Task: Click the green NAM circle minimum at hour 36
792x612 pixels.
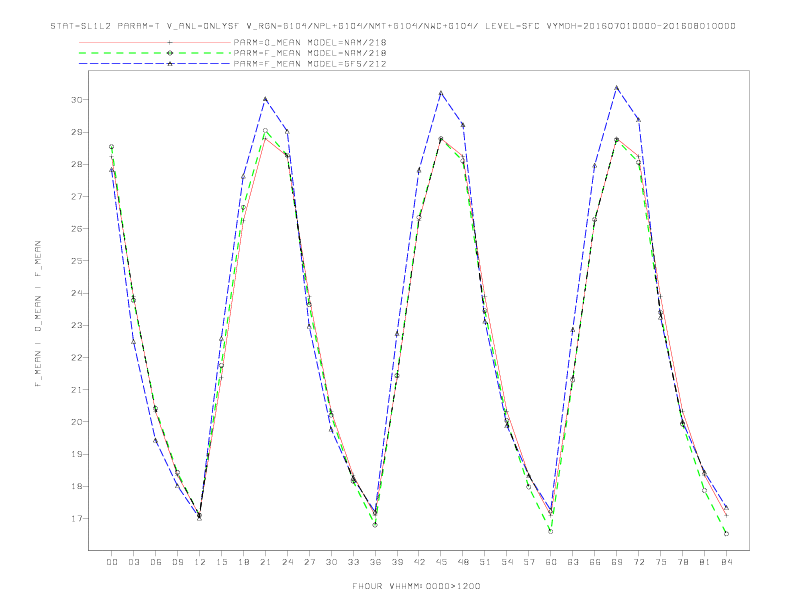Action: (x=375, y=525)
